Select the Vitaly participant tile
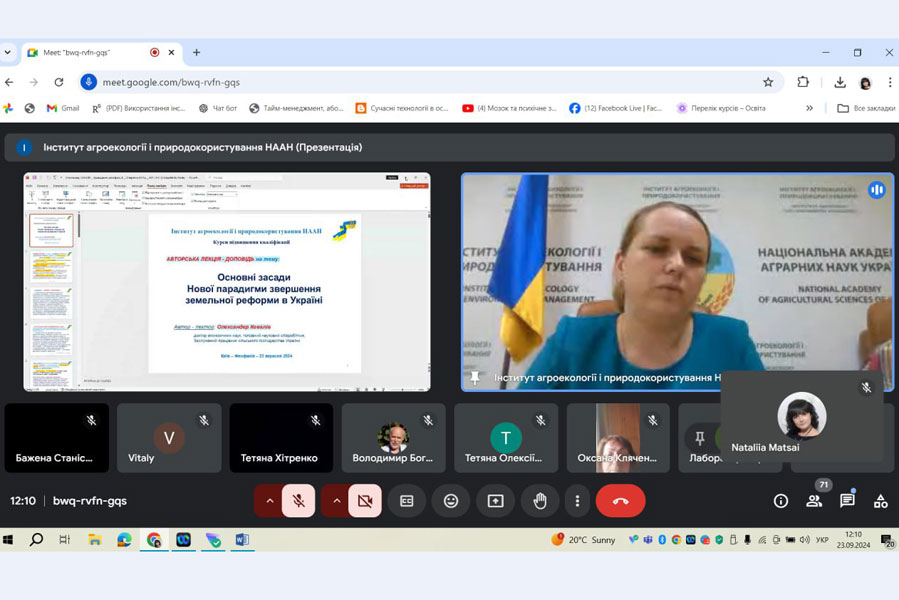 (169, 438)
